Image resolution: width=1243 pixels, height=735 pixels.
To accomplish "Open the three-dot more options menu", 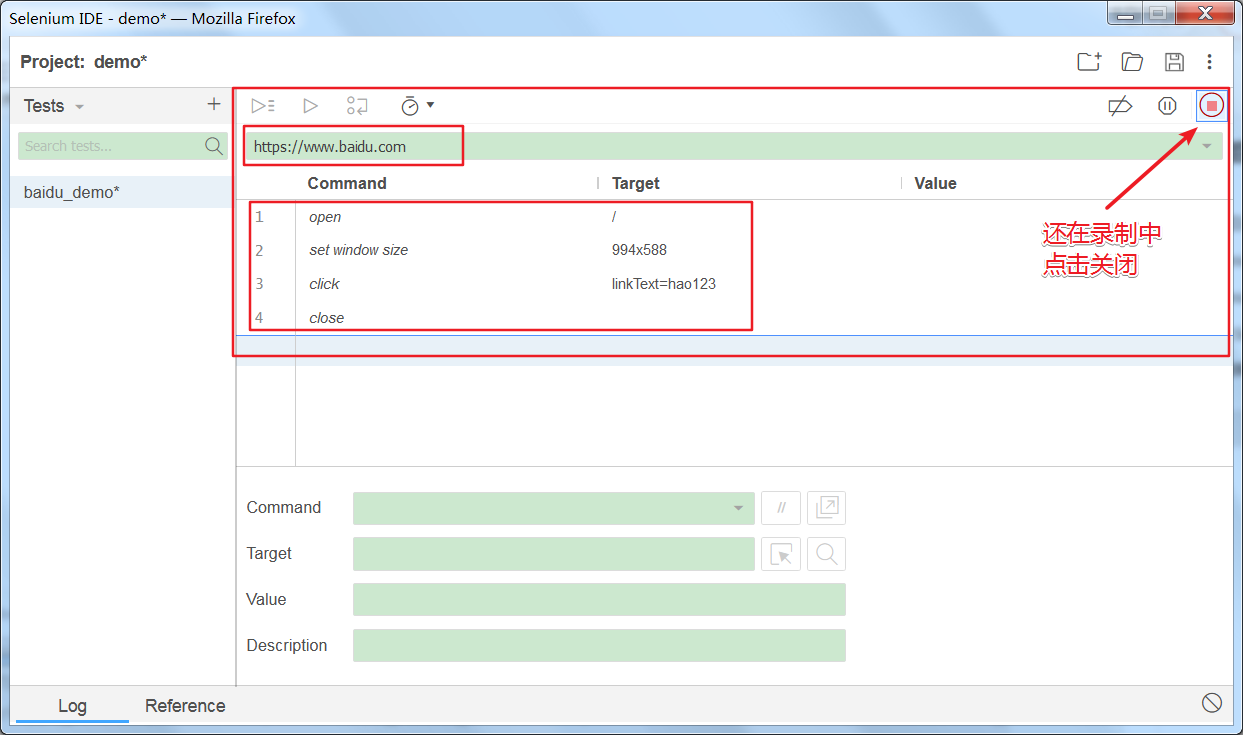I will (1210, 62).
